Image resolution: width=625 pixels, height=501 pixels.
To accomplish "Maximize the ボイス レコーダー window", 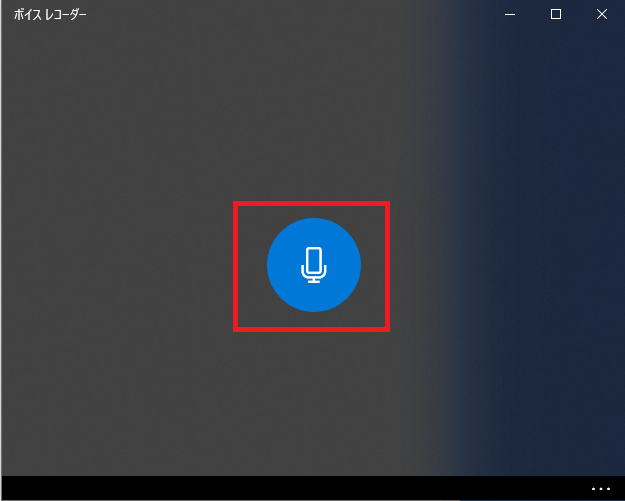I will click(x=556, y=14).
